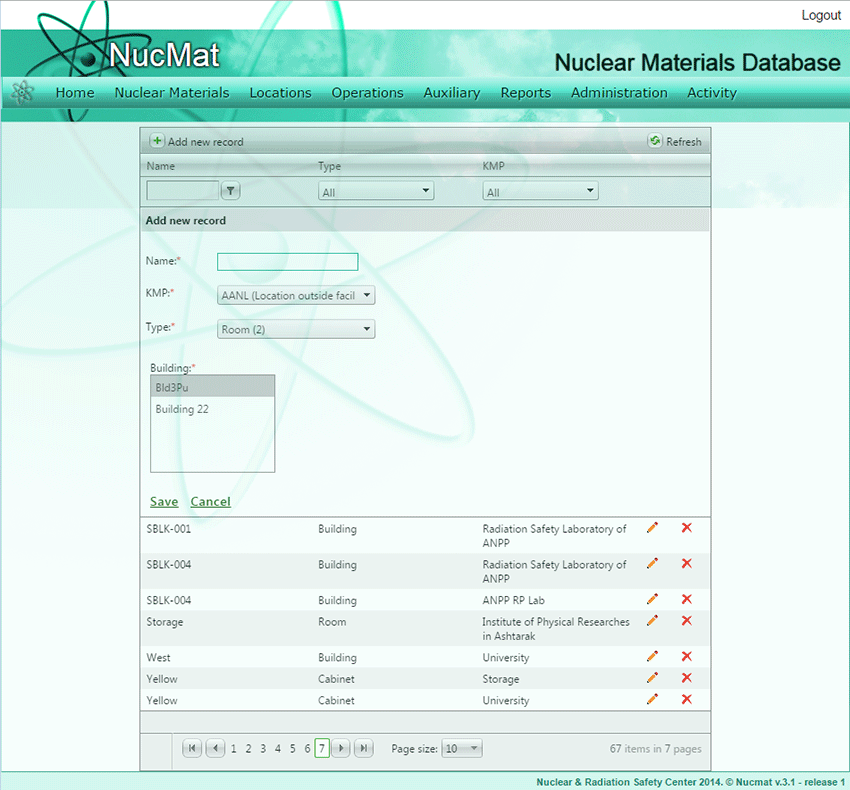
Task: Delete the West building record
Action: (x=686, y=656)
